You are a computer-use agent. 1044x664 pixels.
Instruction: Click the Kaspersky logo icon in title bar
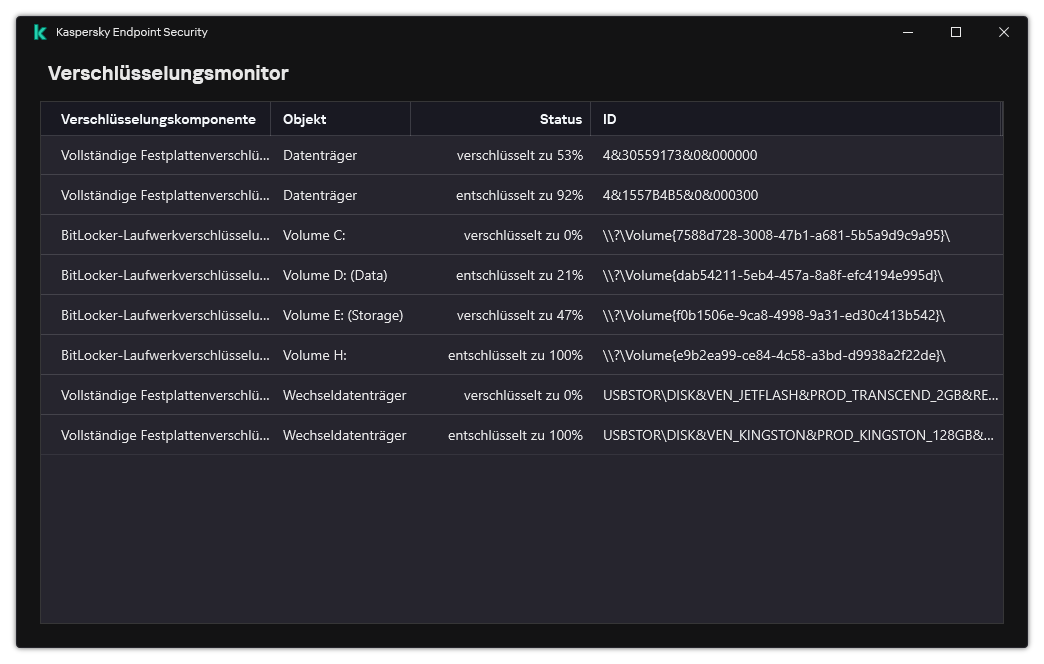pyautogui.click(x=40, y=32)
